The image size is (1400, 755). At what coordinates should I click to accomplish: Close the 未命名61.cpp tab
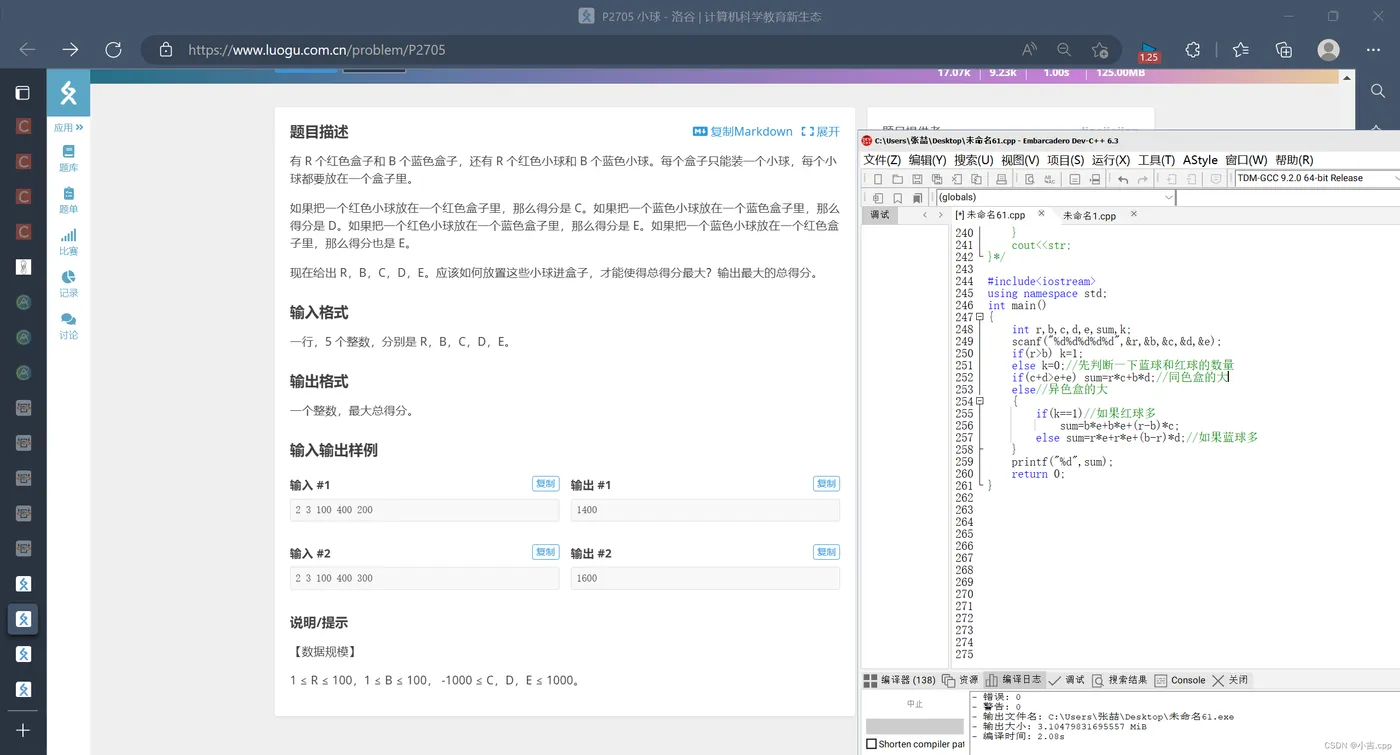tap(1041, 214)
